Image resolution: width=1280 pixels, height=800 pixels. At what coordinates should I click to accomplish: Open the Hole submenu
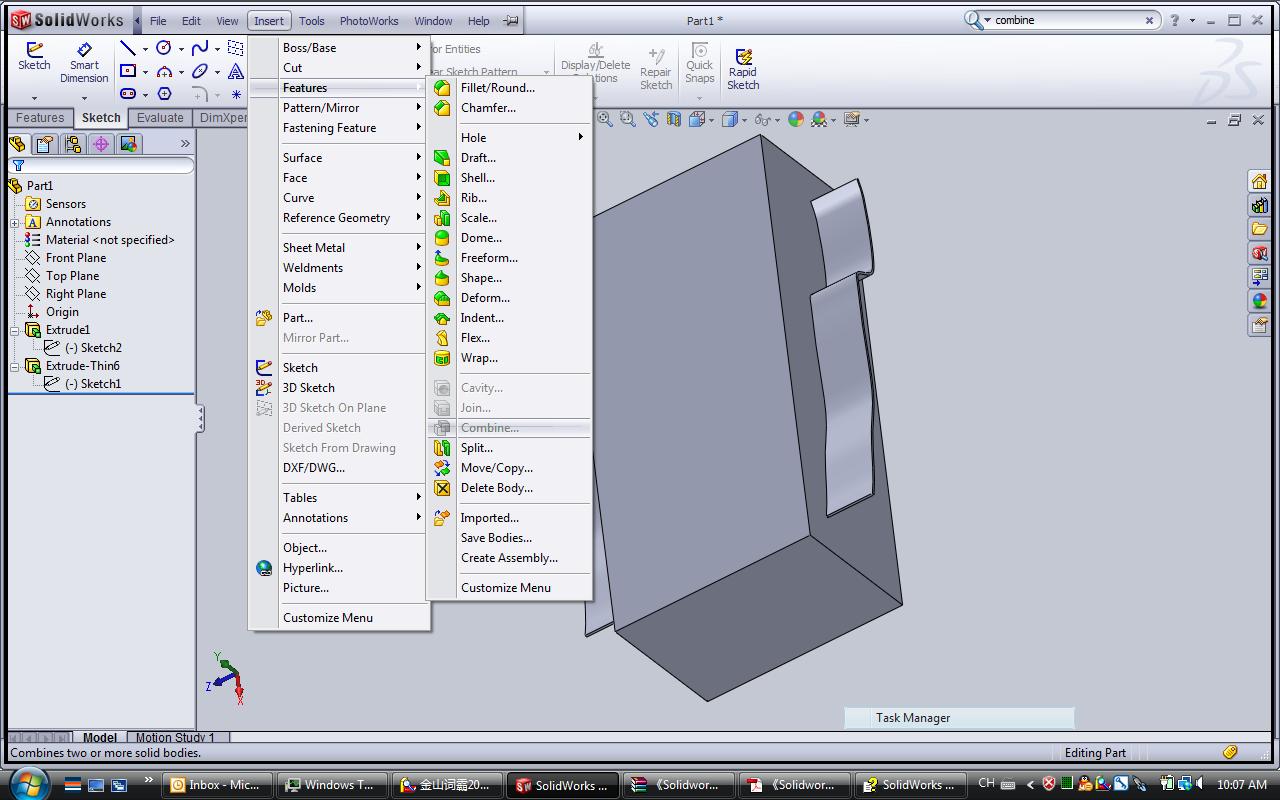point(509,138)
